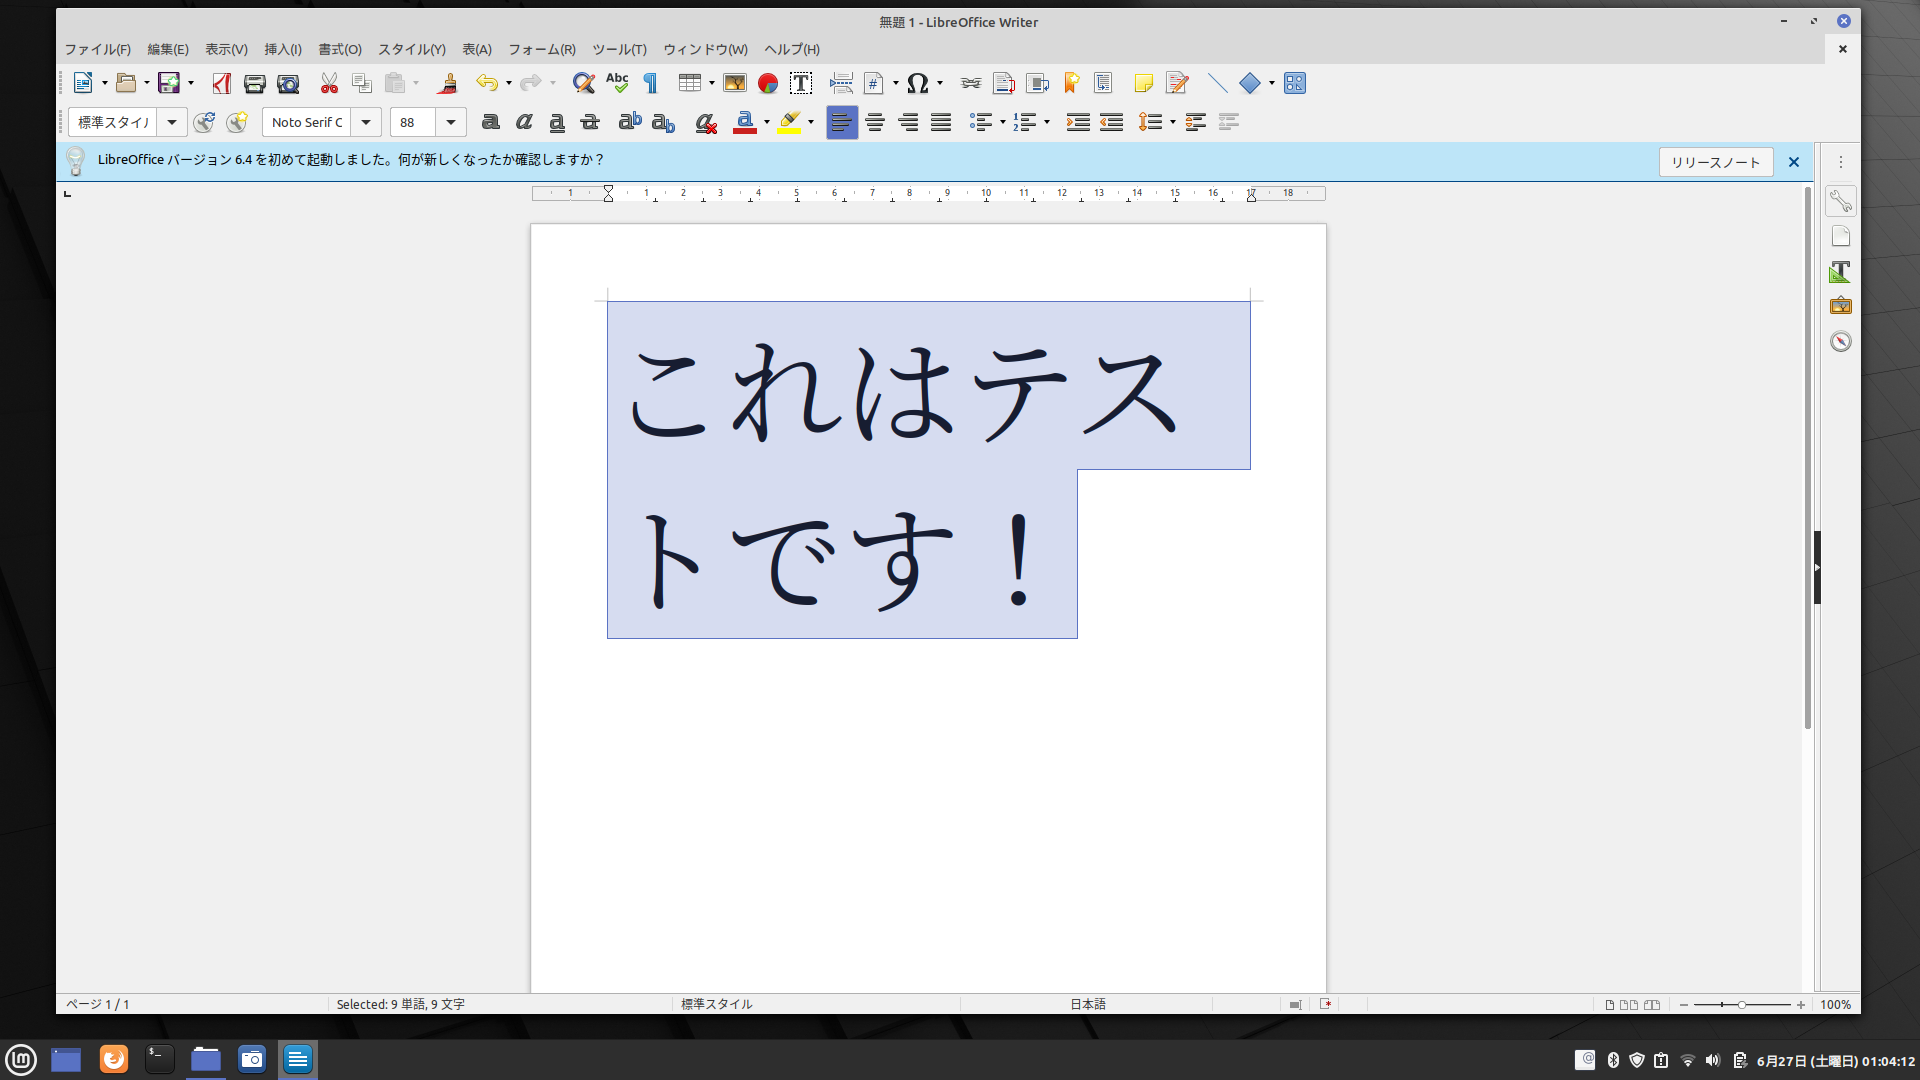The width and height of the screenshot is (1920, 1080).
Task: Cut selection with the scissors icon
Action: coord(329,83)
